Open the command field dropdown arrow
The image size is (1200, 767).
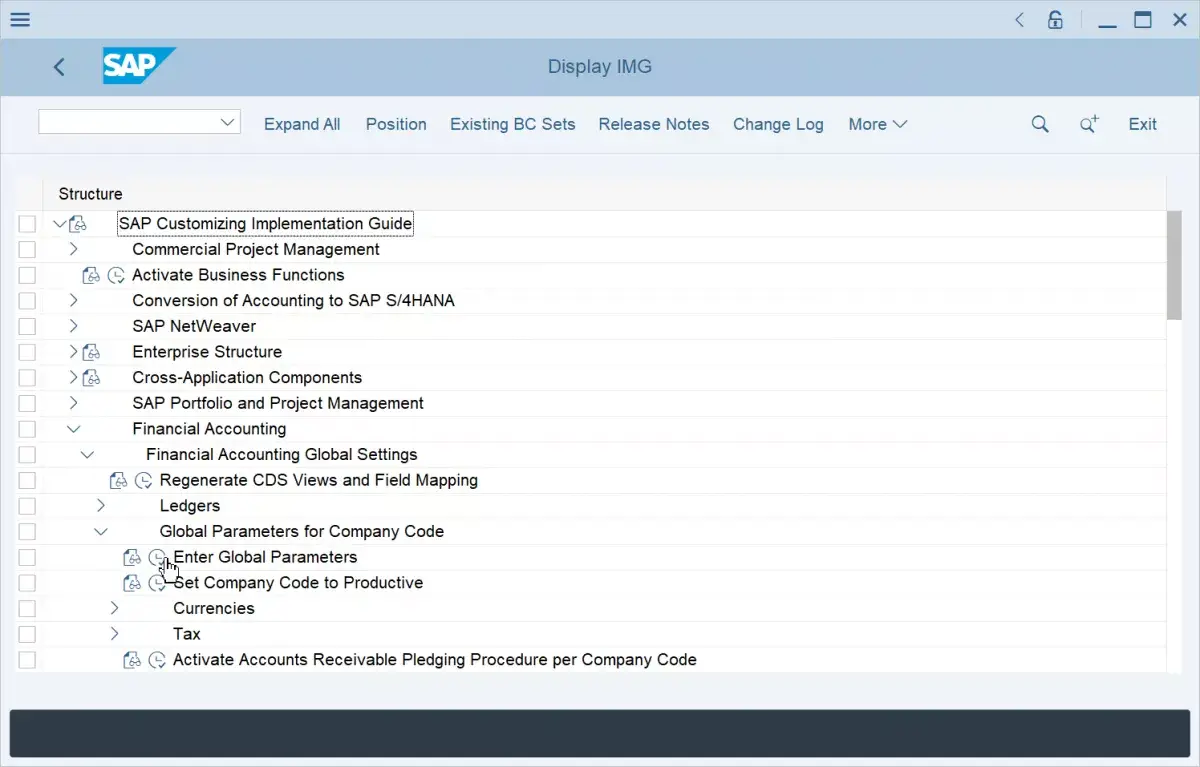(226, 122)
